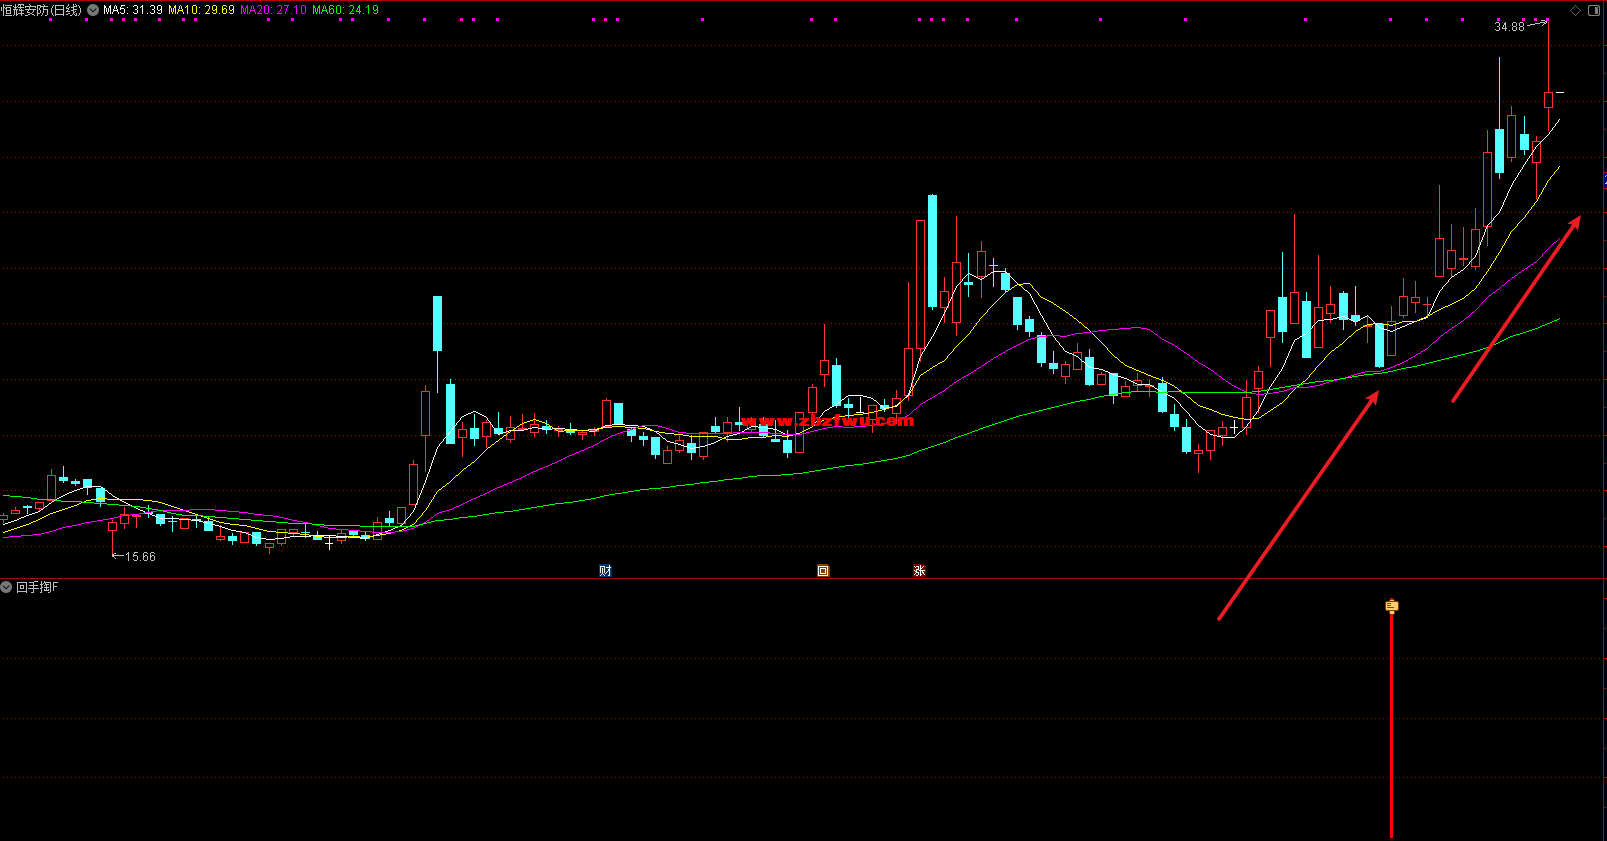Click the 34.88 high price label

tap(1509, 27)
